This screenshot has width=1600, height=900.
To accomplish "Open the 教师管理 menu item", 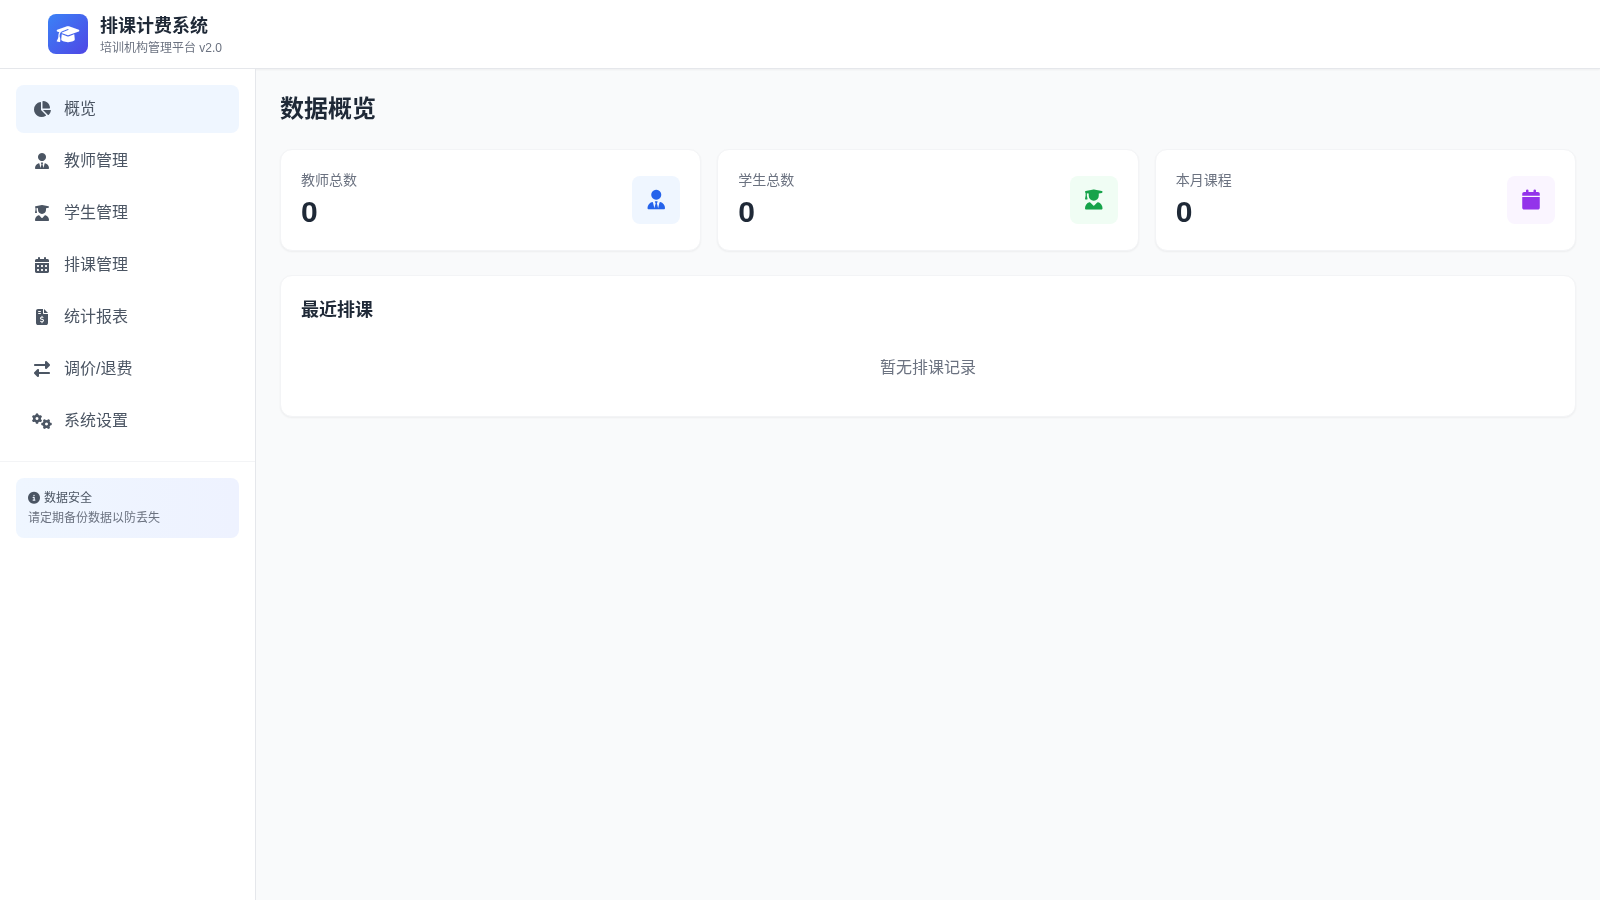I will (x=127, y=161).
